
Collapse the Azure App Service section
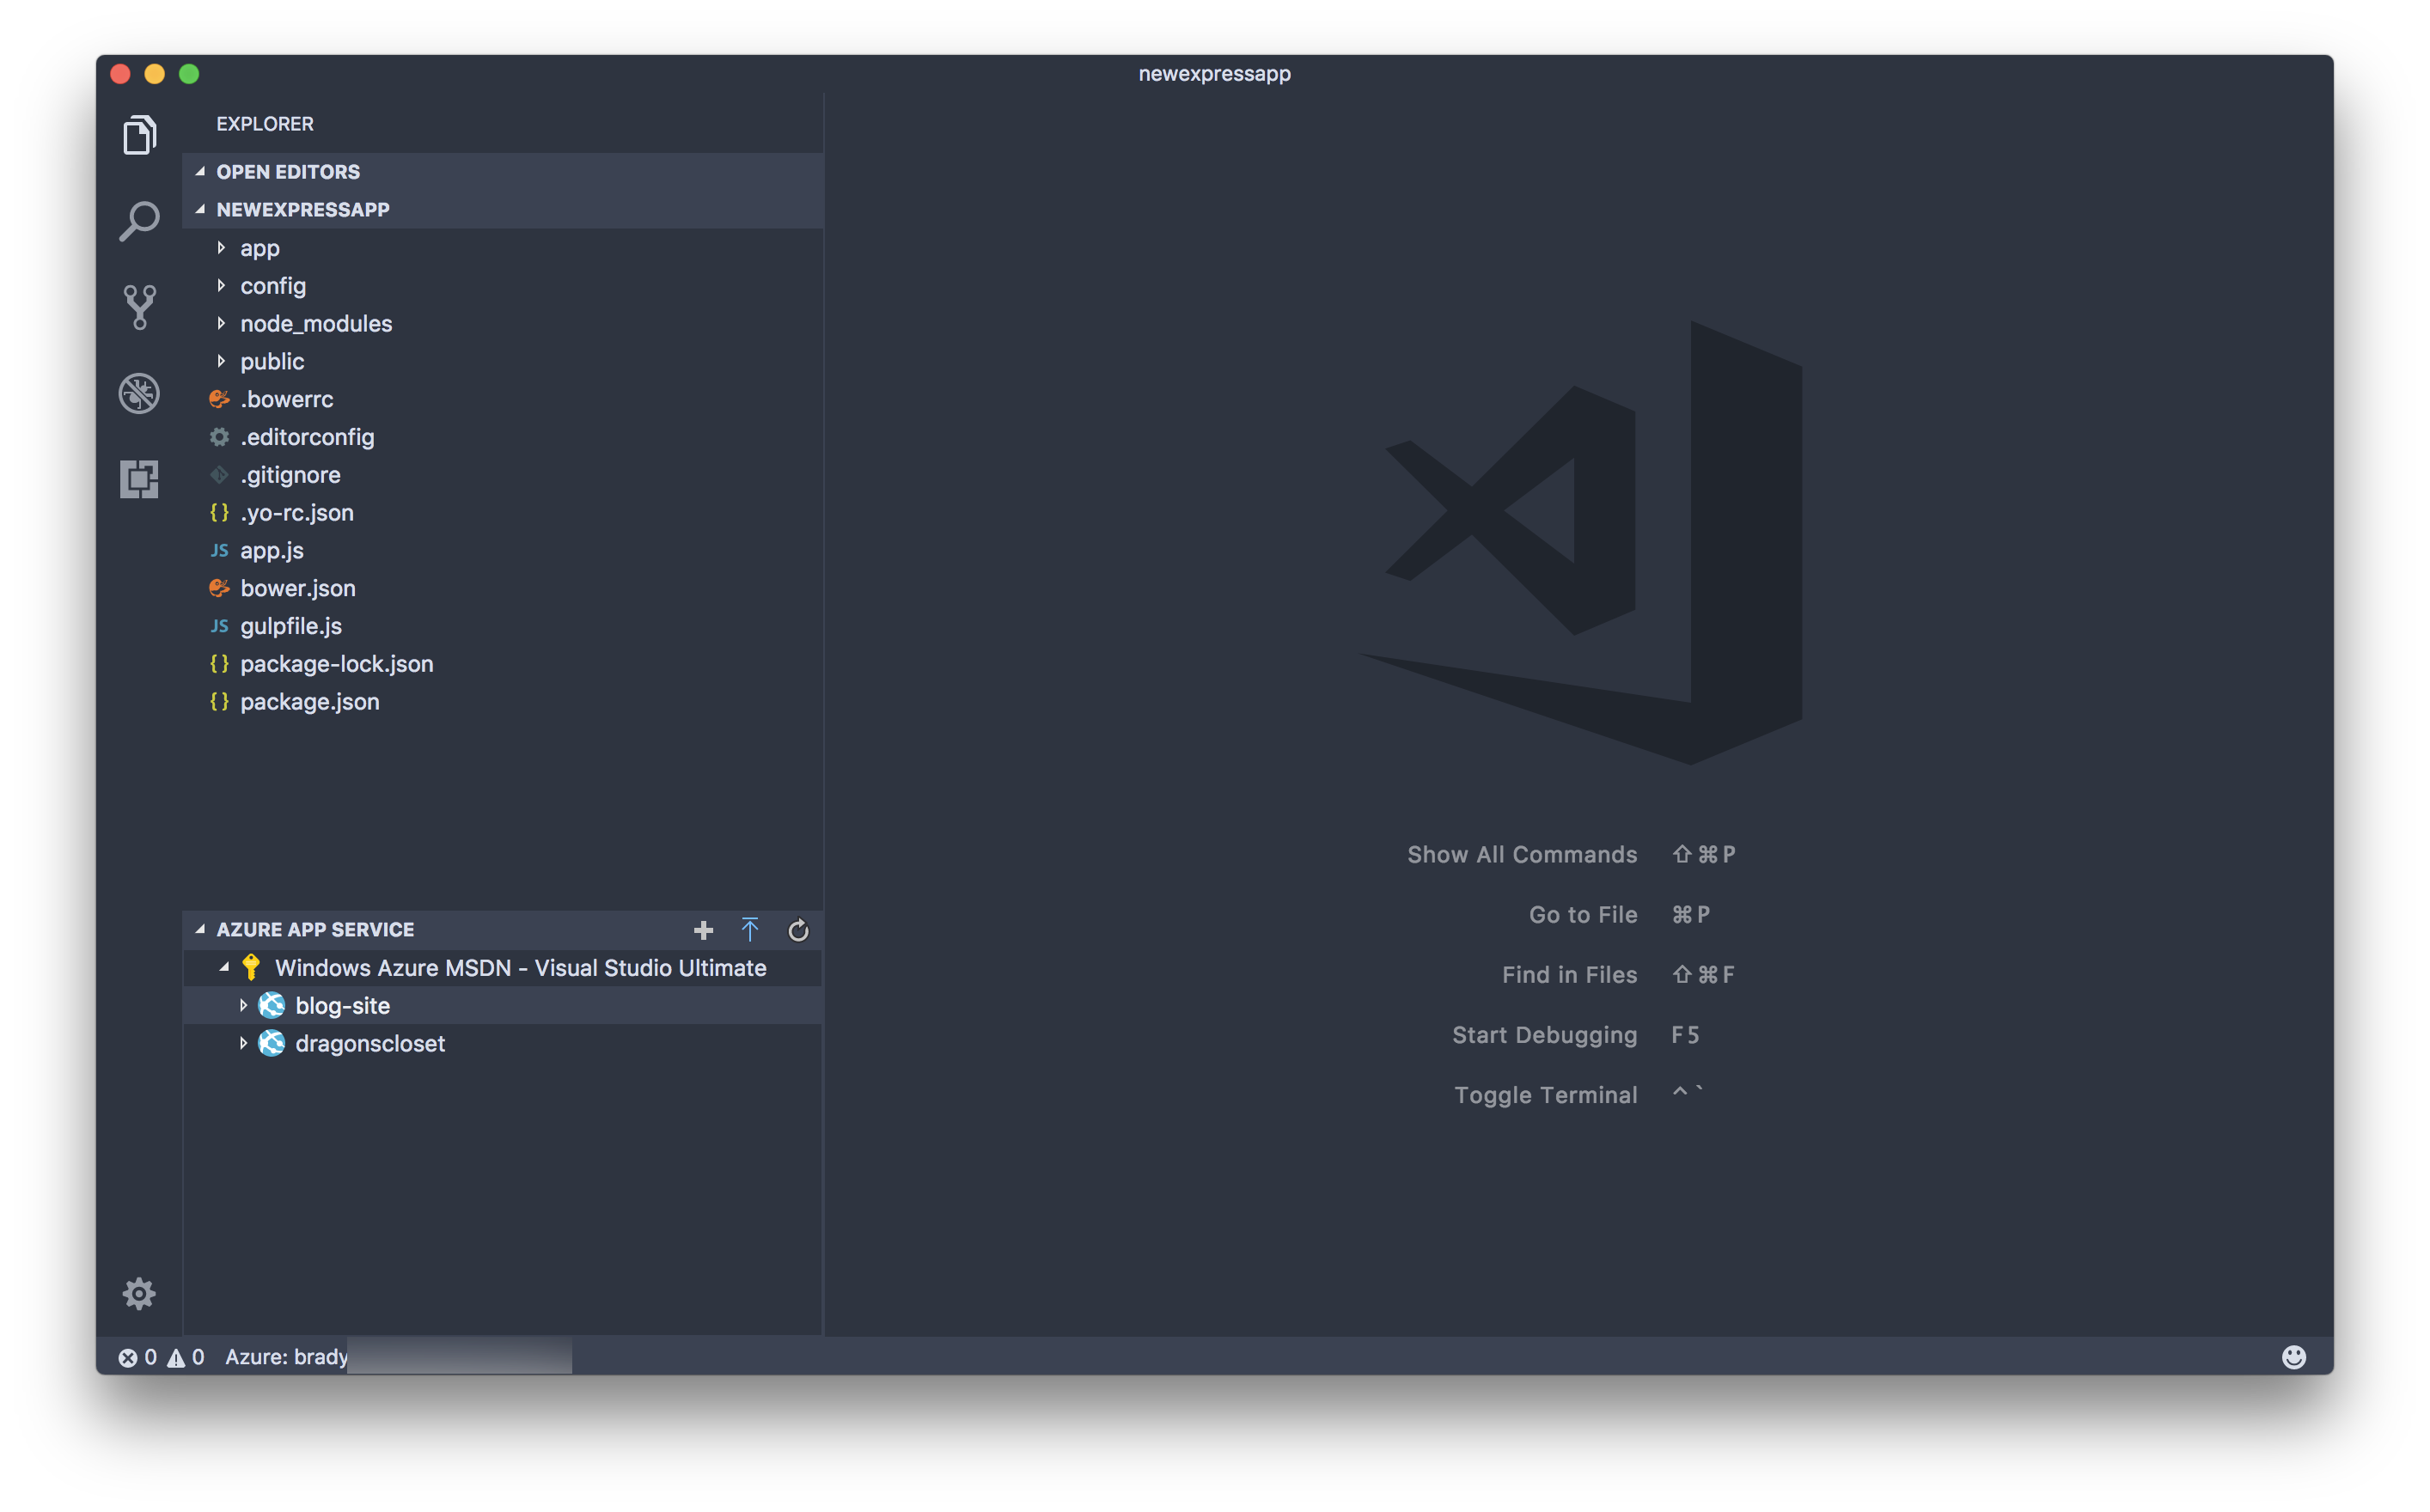coord(200,930)
